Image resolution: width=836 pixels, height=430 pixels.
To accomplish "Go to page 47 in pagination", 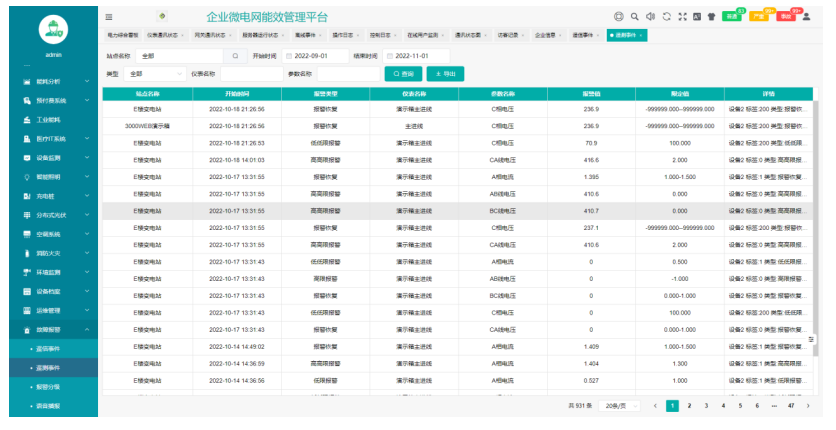I will (x=791, y=406).
